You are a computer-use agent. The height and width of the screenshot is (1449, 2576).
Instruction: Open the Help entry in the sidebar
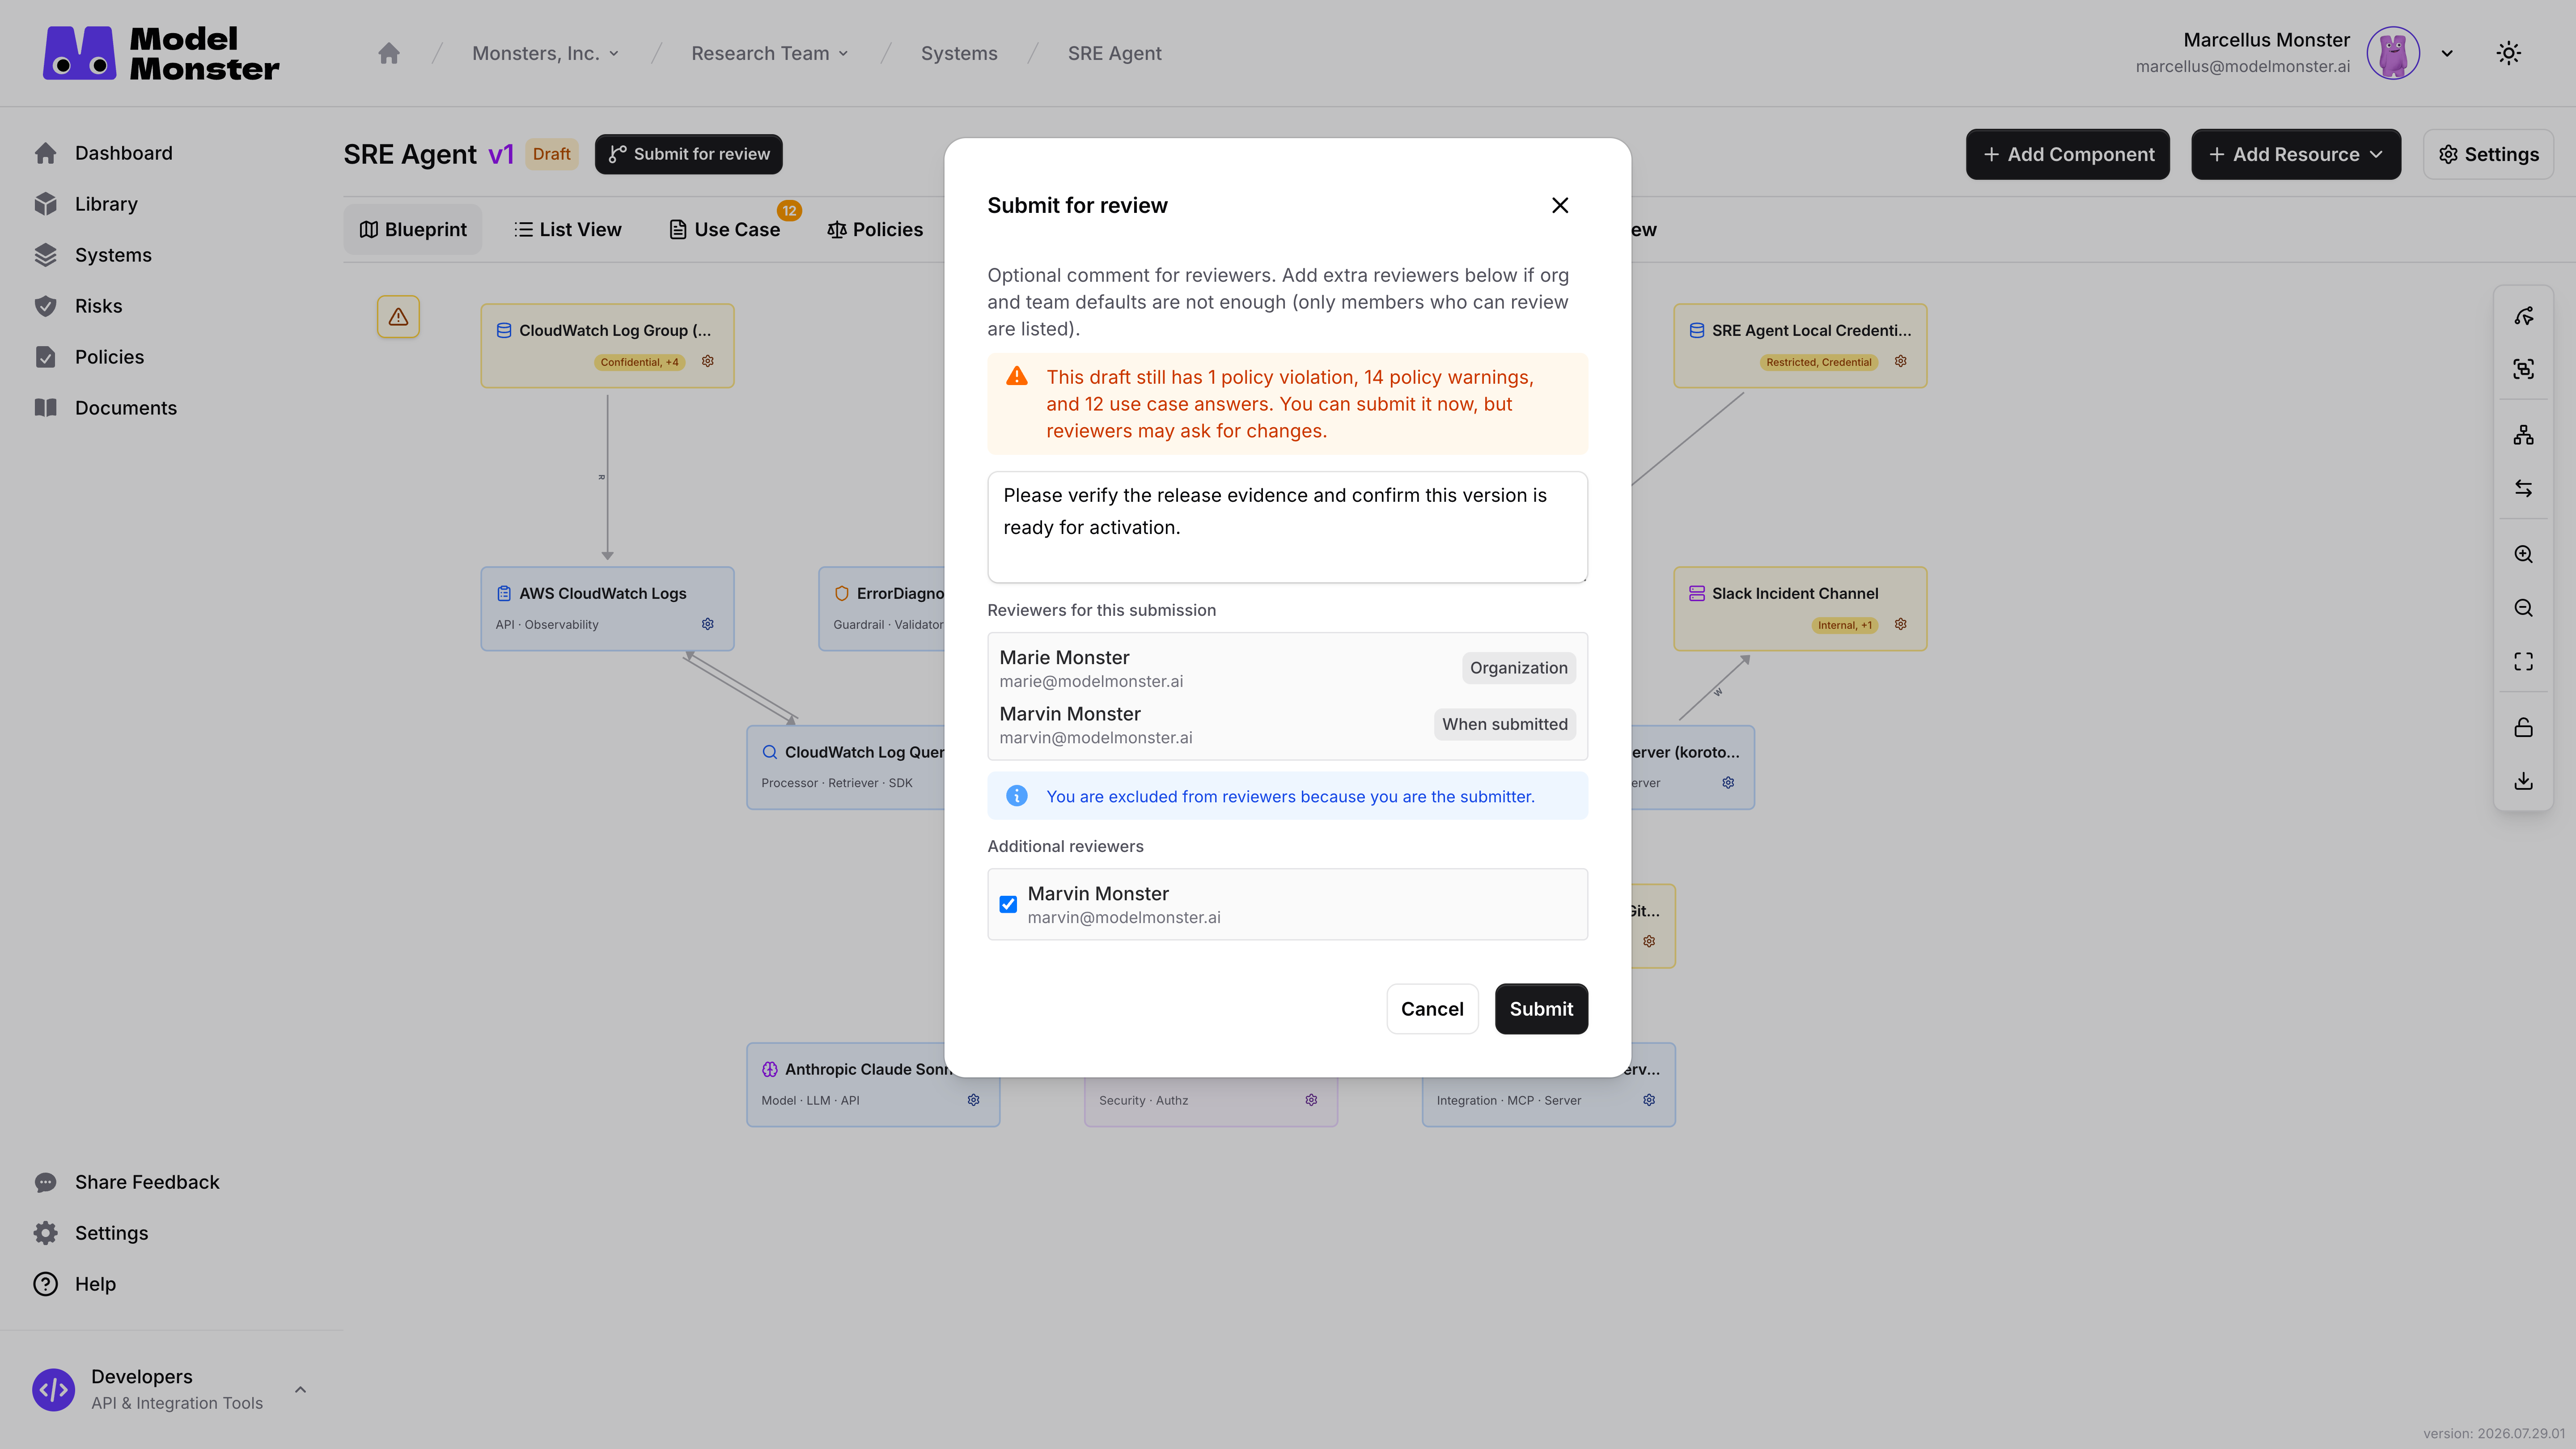(95, 1284)
